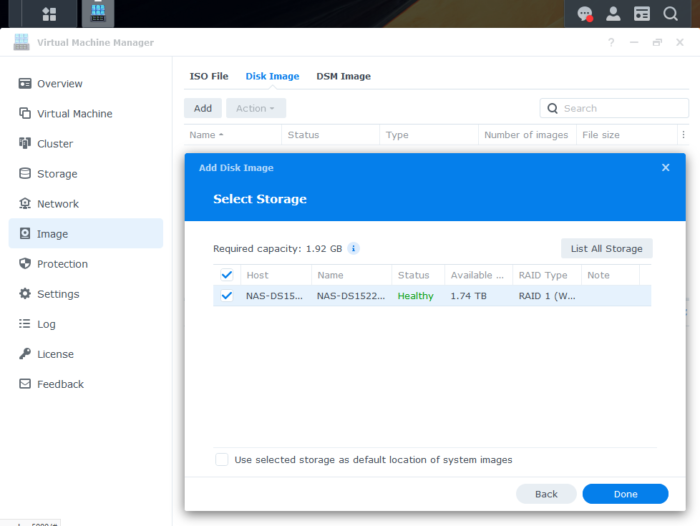Open notifications chat bubble icon
Image resolution: width=700 pixels, height=526 pixels.
pos(585,14)
